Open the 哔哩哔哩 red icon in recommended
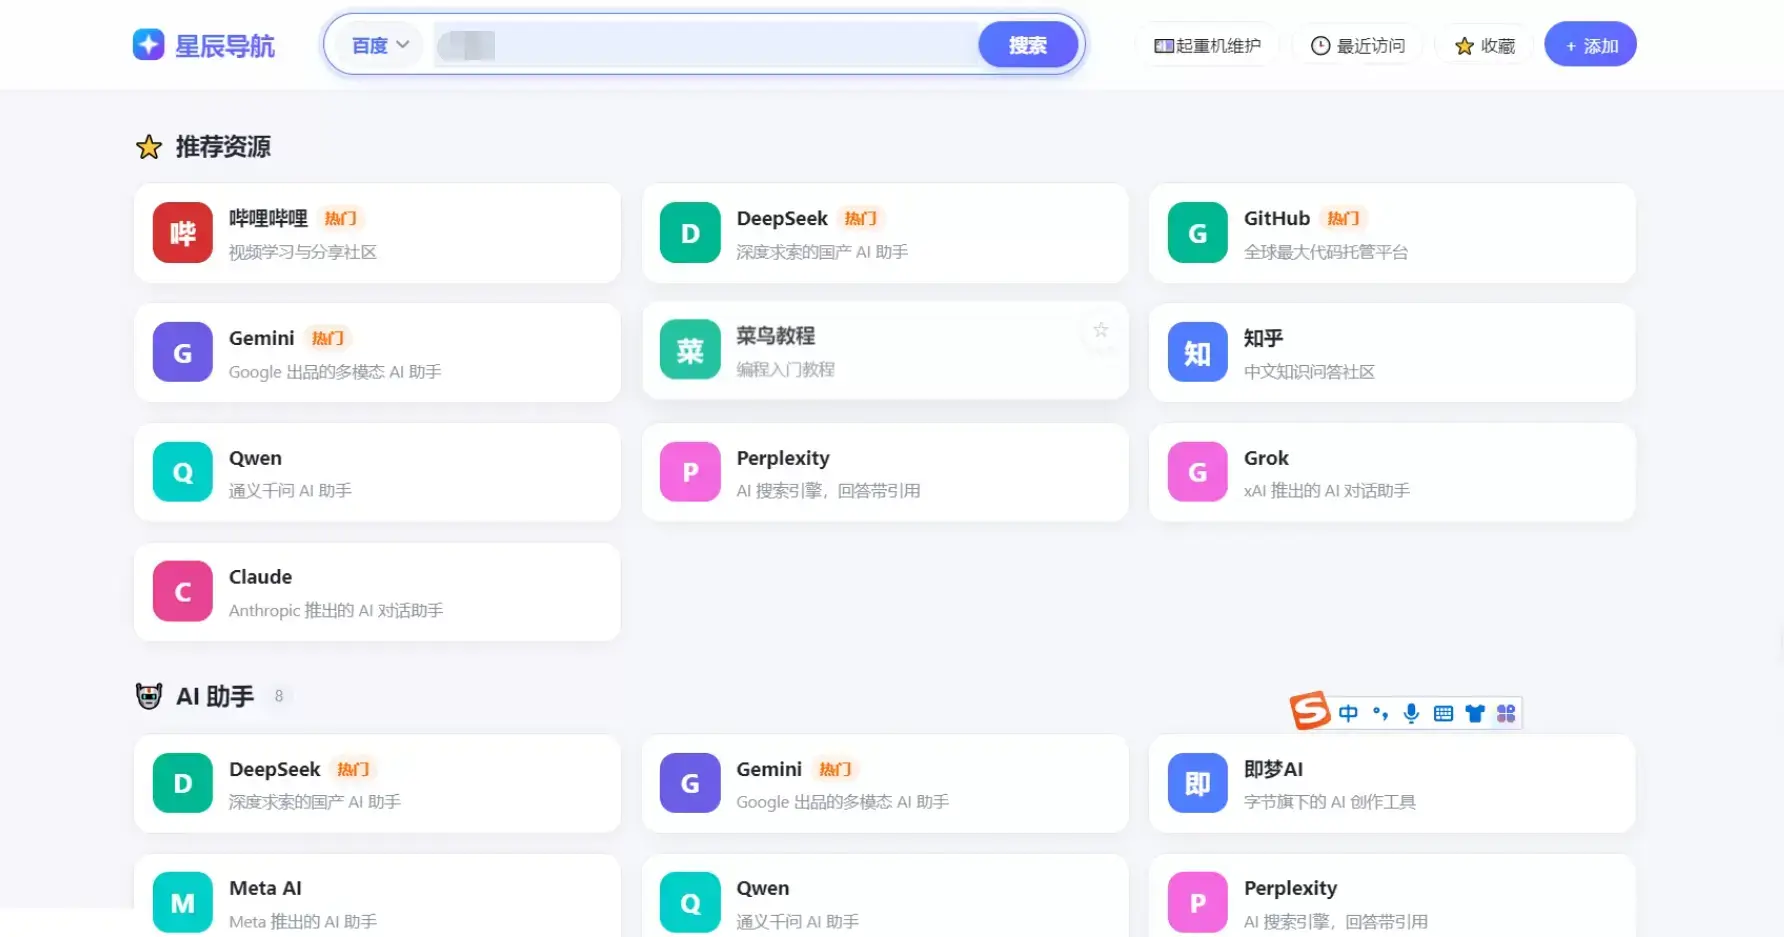 point(183,233)
